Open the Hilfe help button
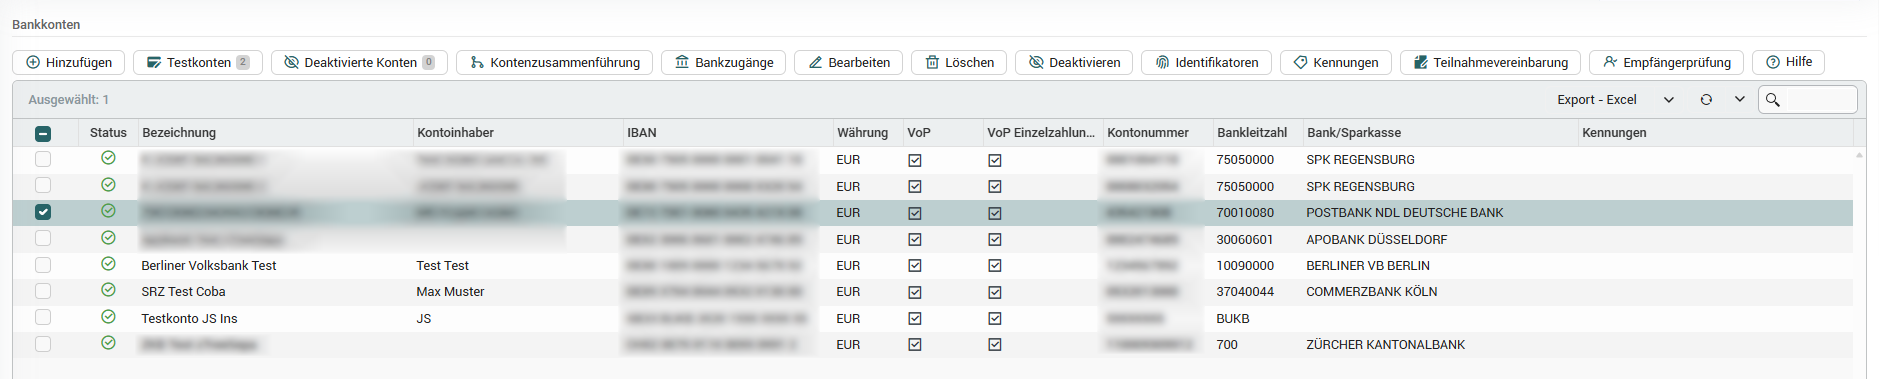 tap(1789, 62)
